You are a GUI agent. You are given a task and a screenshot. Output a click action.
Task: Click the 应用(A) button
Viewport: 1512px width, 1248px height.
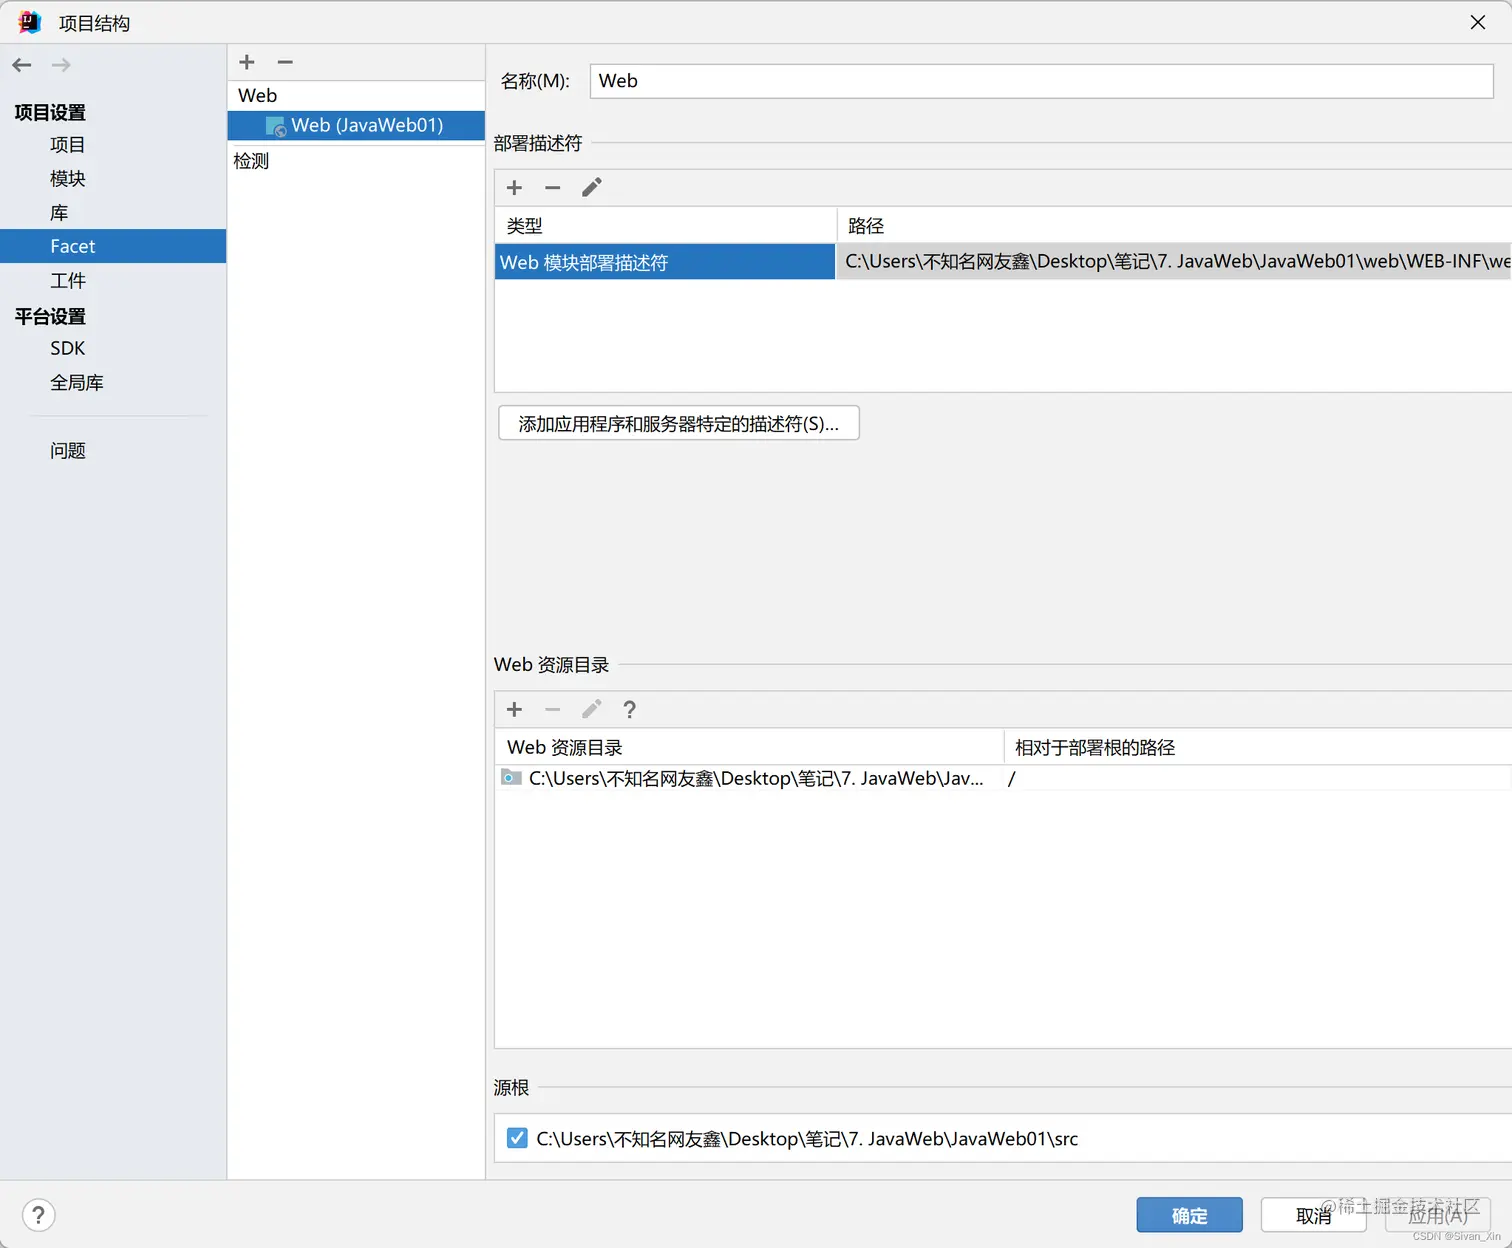[1438, 1215]
